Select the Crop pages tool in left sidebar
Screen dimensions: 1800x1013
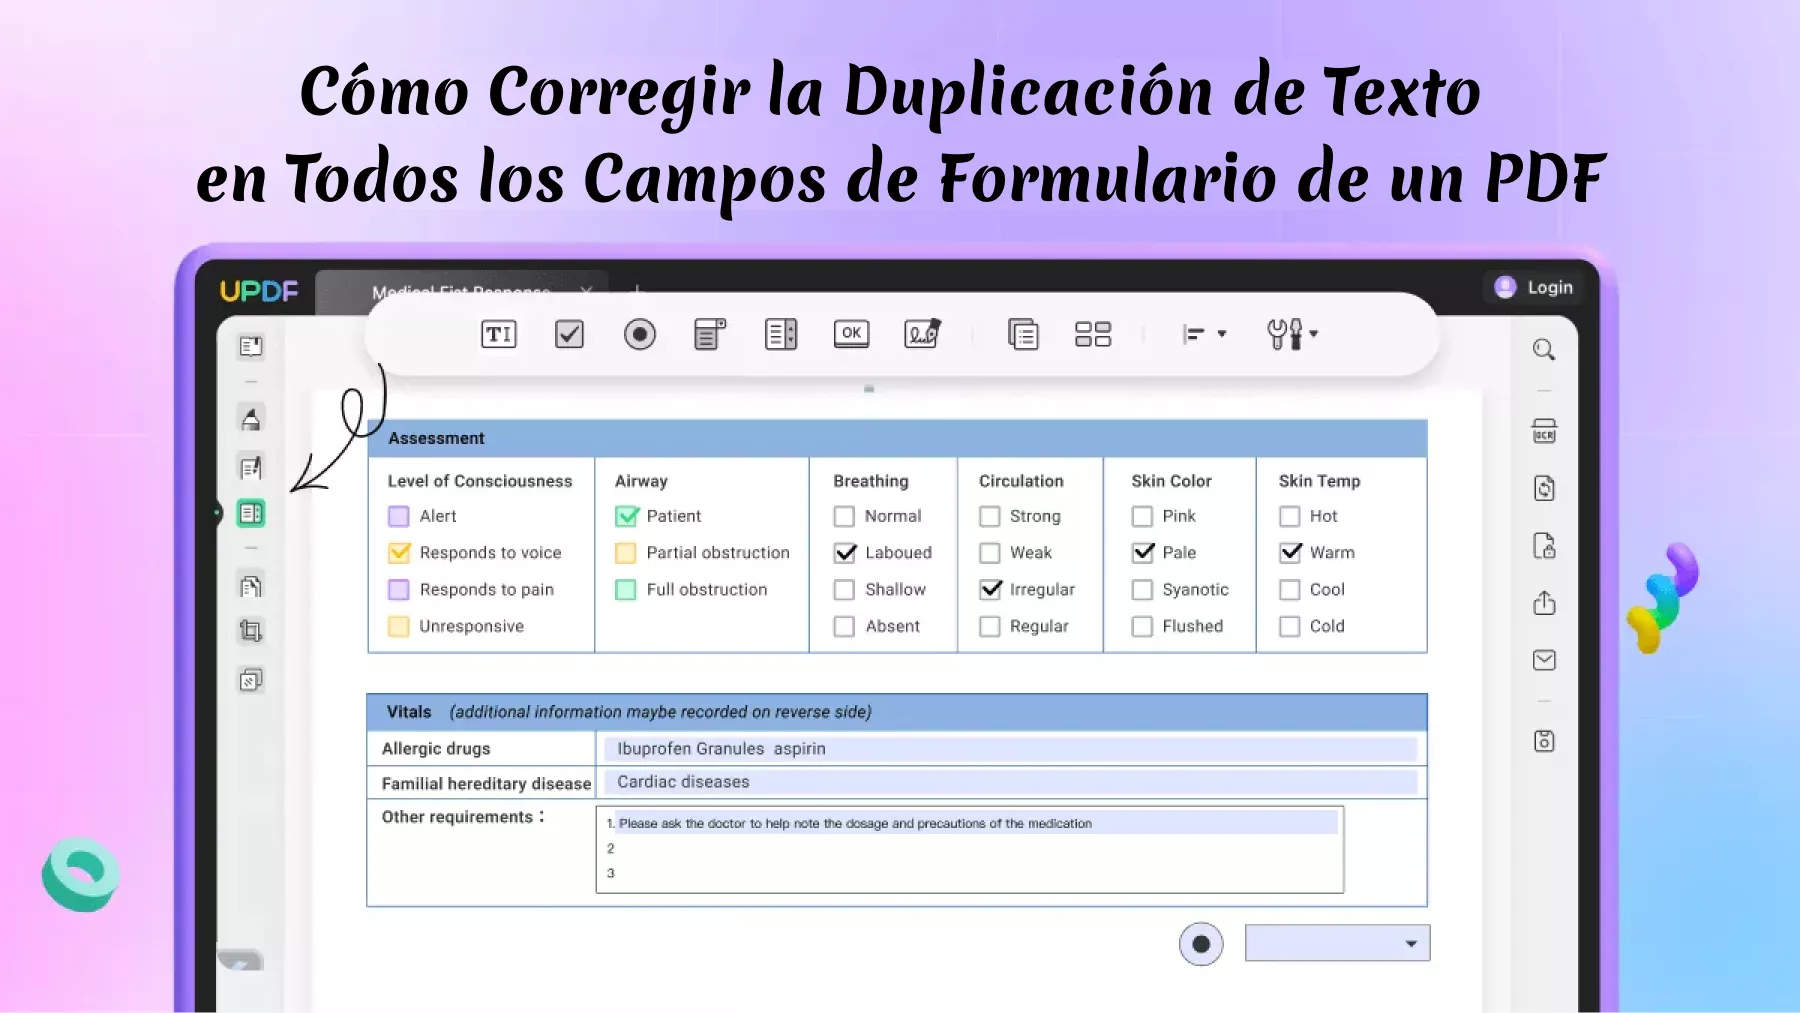[251, 631]
